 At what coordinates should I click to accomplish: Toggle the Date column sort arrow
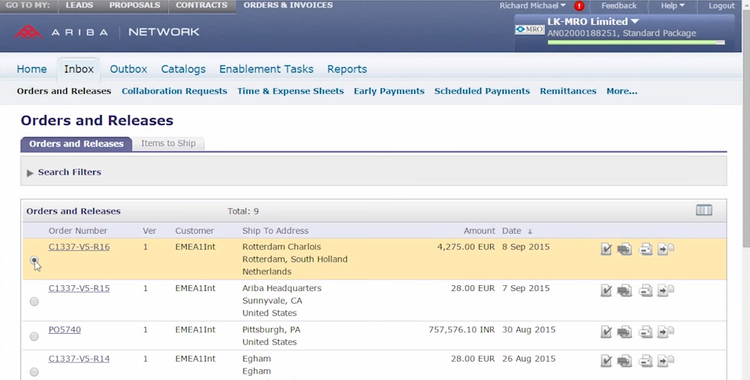pyautogui.click(x=530, y=232)
